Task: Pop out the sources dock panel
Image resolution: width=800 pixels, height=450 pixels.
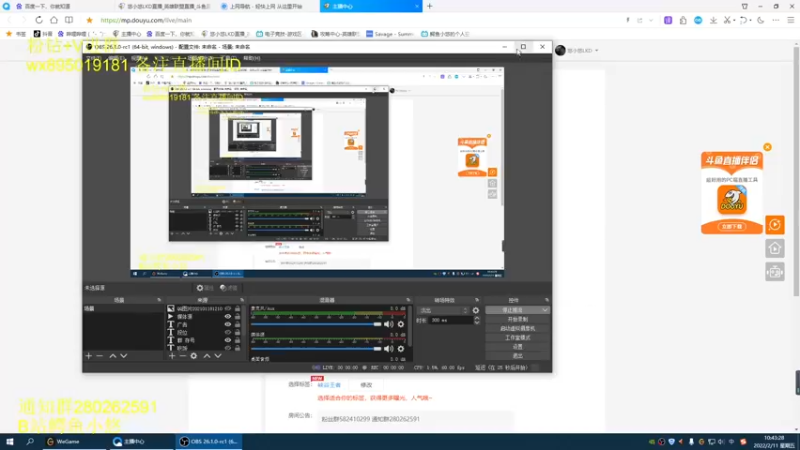Action: point(242,300)
